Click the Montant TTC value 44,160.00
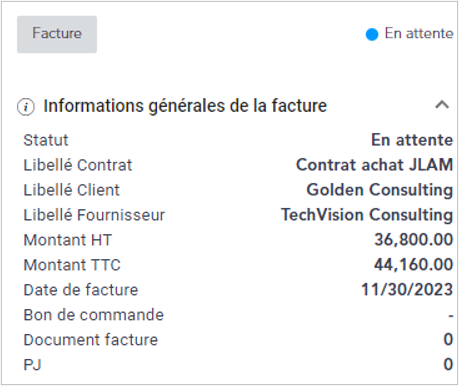The image size is (459, 386). [414, 265]
